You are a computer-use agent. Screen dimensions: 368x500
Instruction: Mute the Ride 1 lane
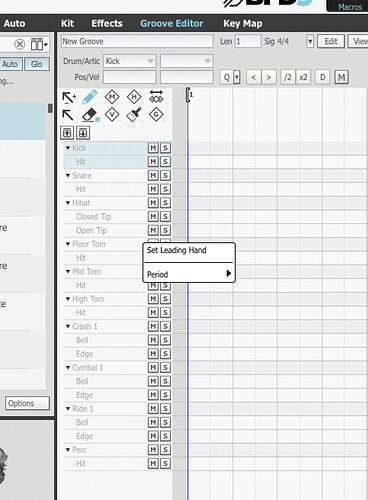click(153, 408)
